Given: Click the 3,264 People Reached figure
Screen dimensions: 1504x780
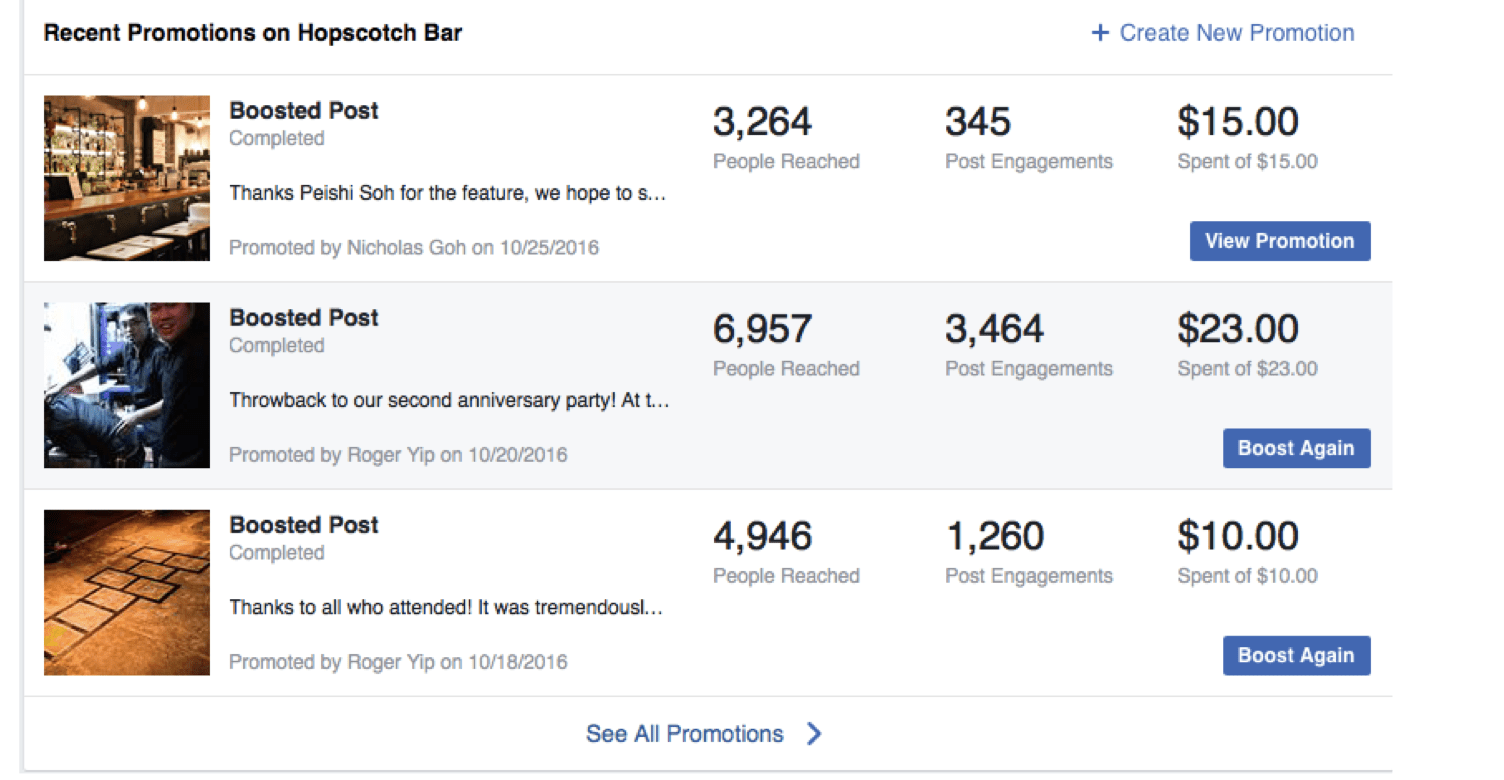Looking at the screenshot, I should [x=762, y=122].
